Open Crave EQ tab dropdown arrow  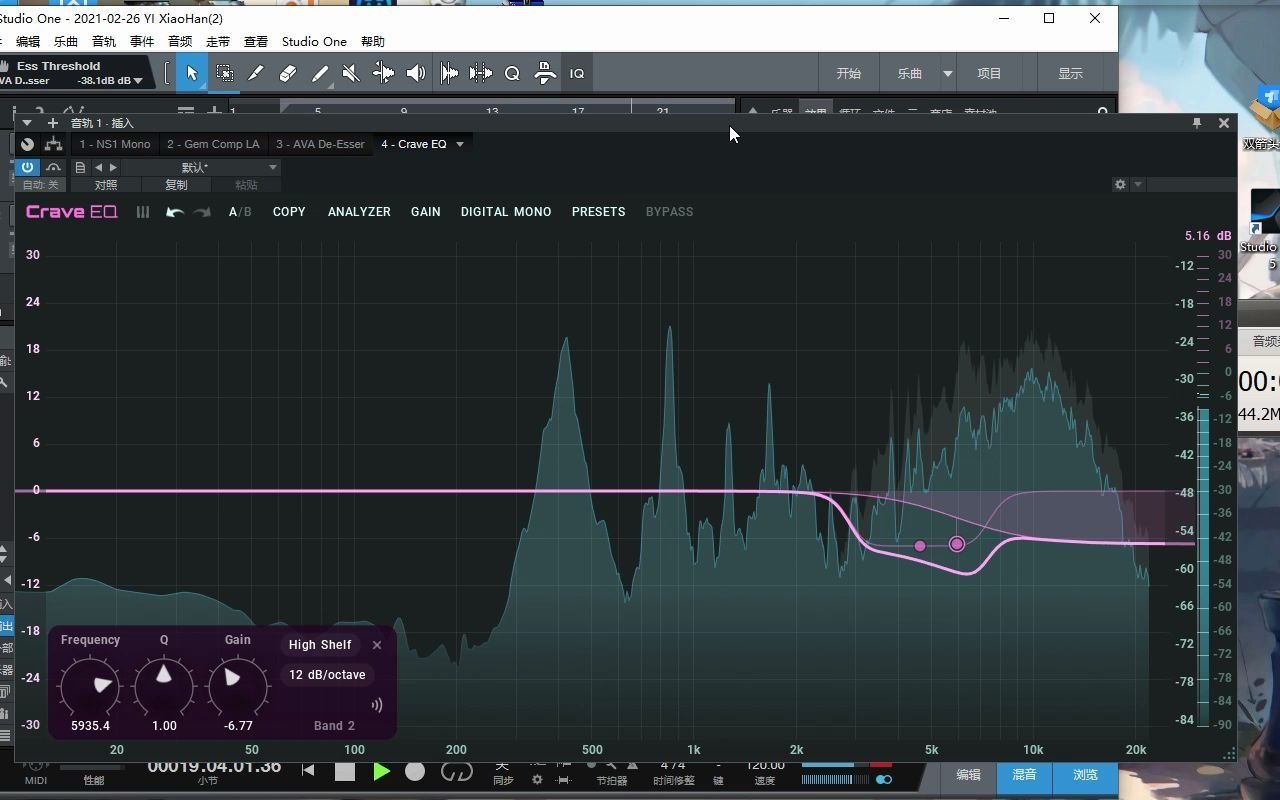tap(460, 144)
